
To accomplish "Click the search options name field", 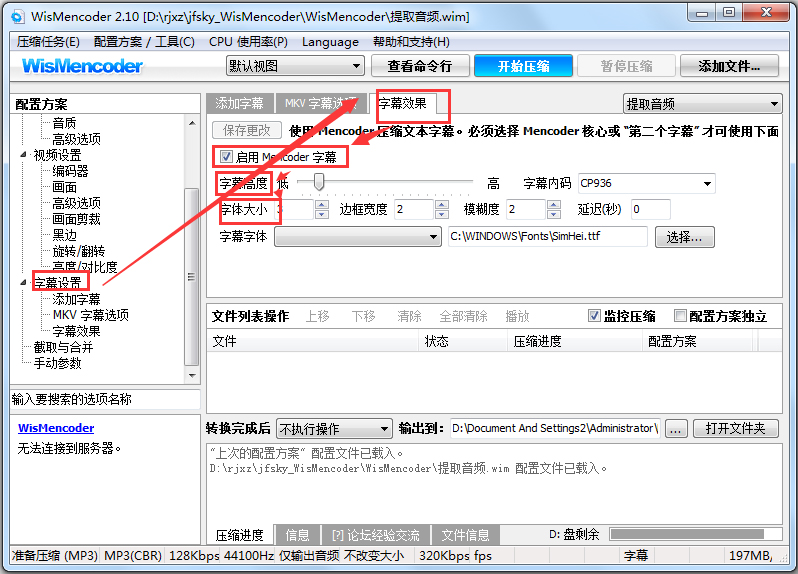I will point(105,399).
